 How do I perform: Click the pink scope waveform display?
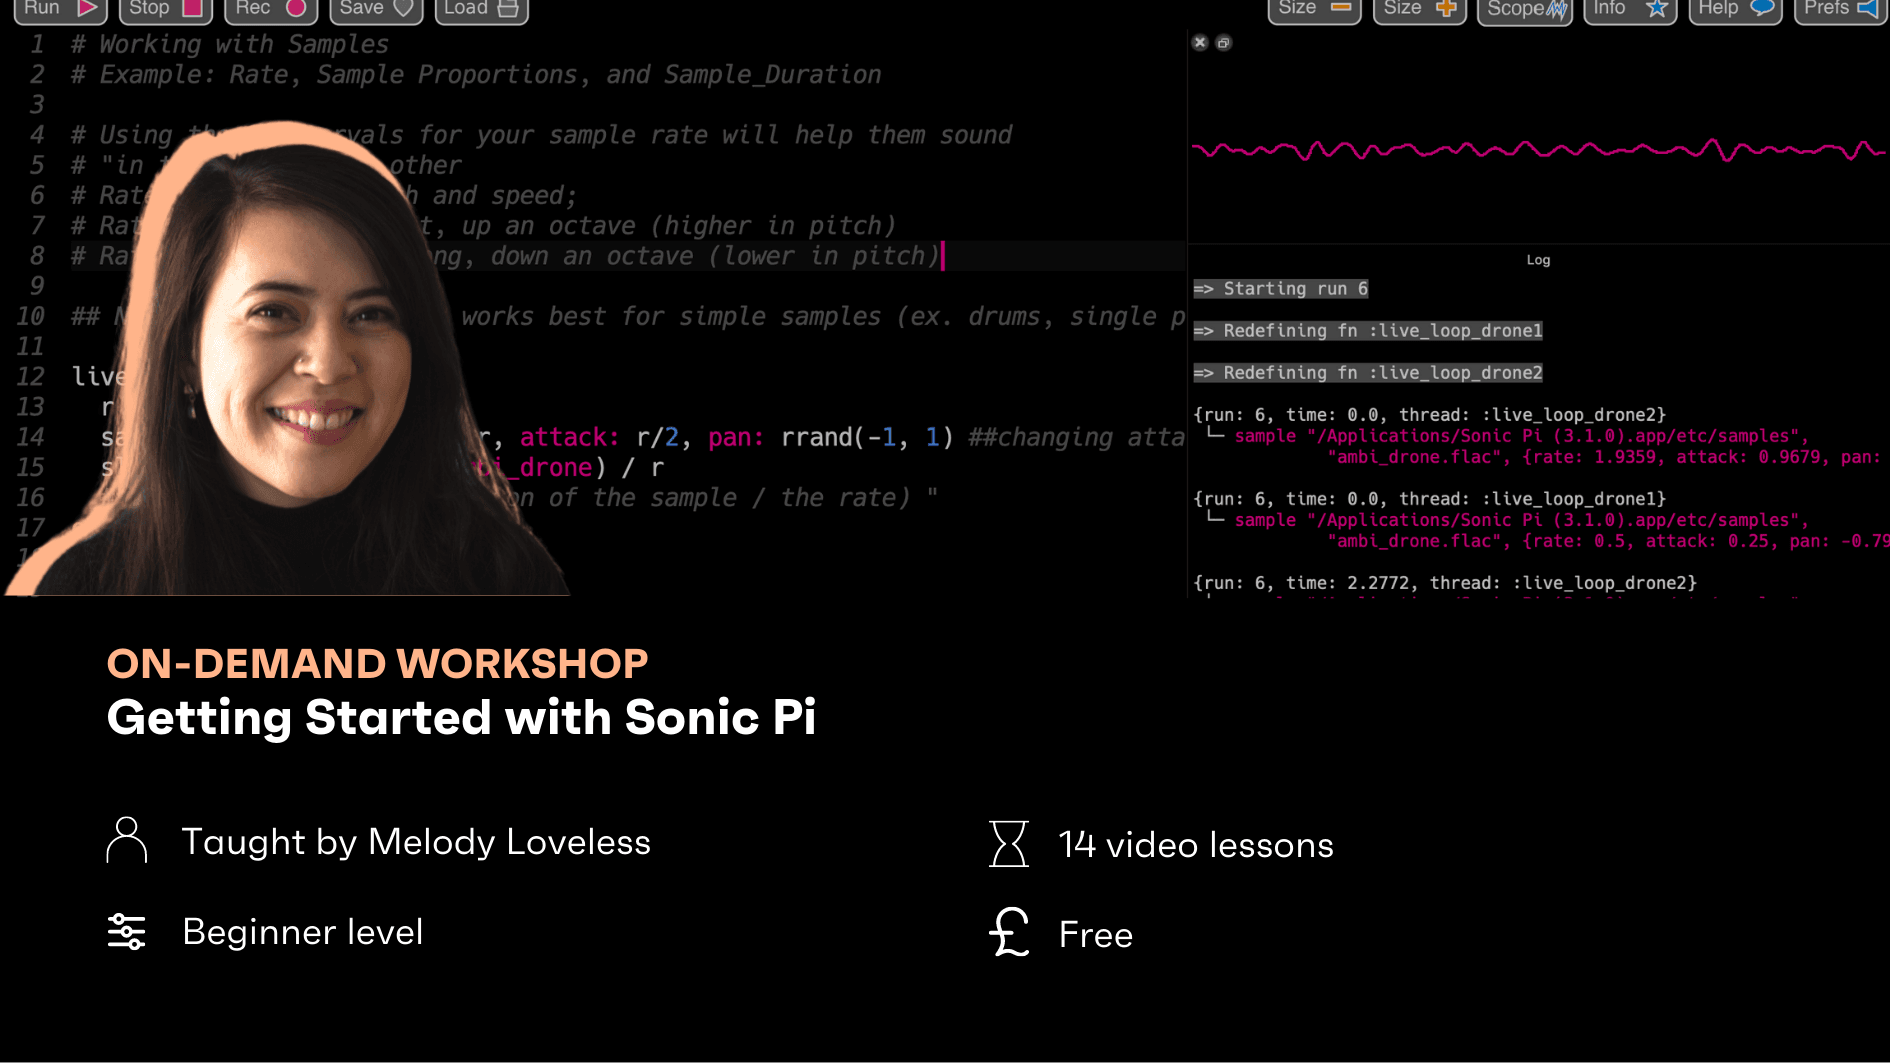point(1538,150)
